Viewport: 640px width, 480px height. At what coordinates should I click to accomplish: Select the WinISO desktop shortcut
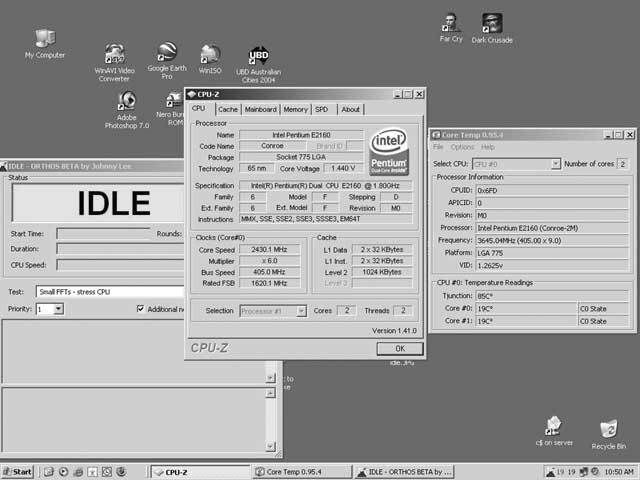click(210, 60)
